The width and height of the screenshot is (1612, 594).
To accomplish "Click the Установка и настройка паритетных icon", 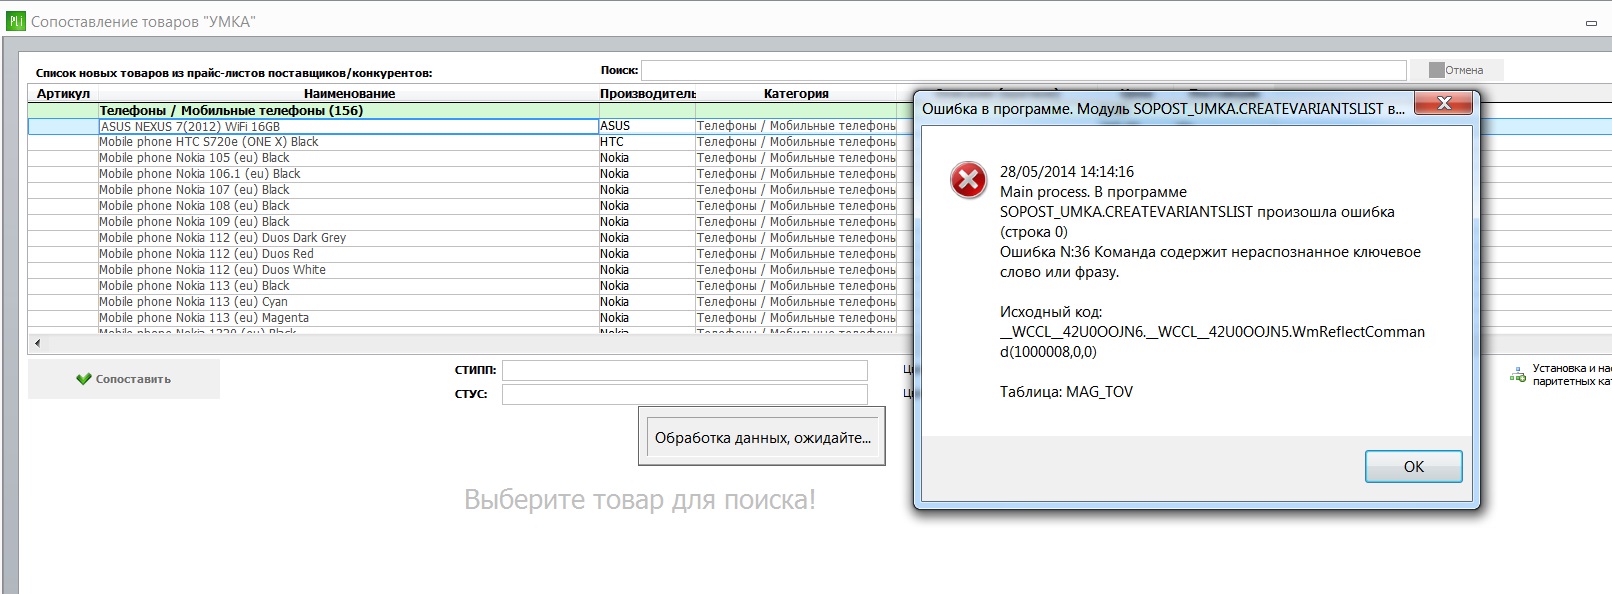I will point(1517,376).
